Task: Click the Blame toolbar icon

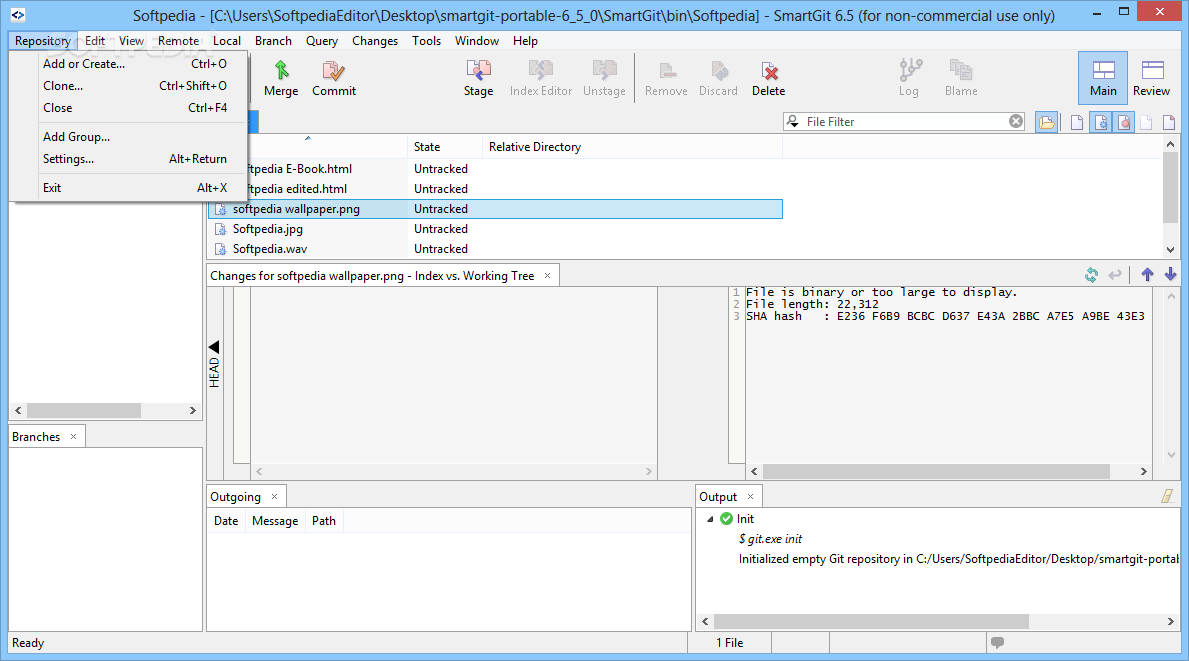Action: [961, 70]
